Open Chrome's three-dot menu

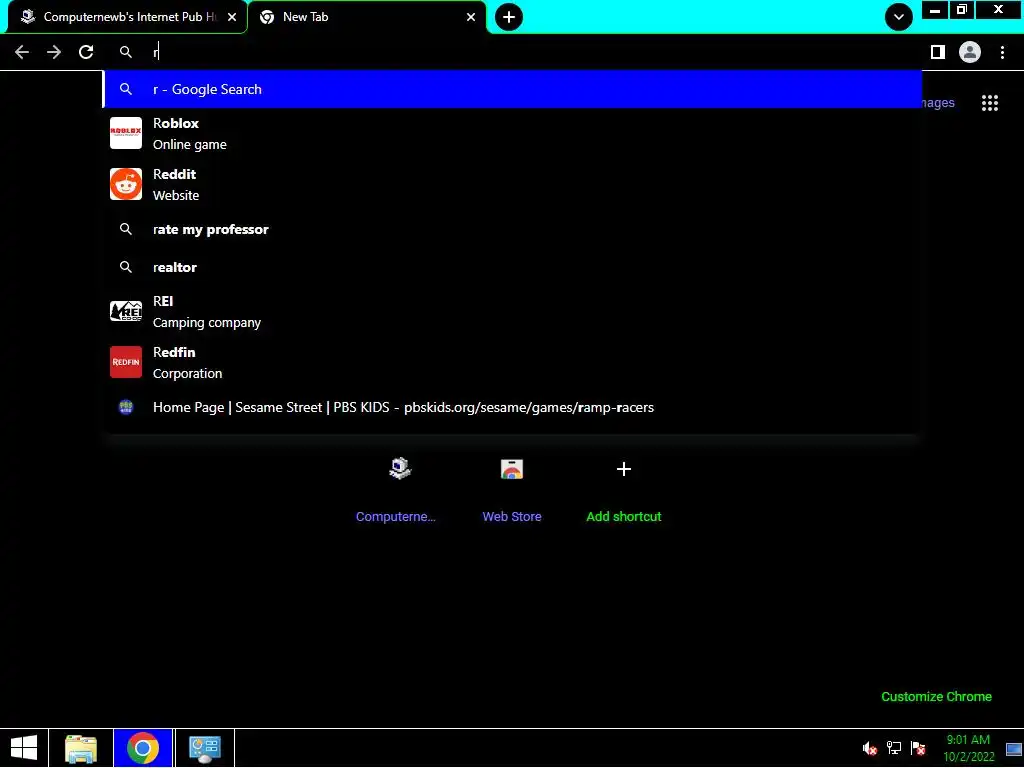pos(1002,52)
